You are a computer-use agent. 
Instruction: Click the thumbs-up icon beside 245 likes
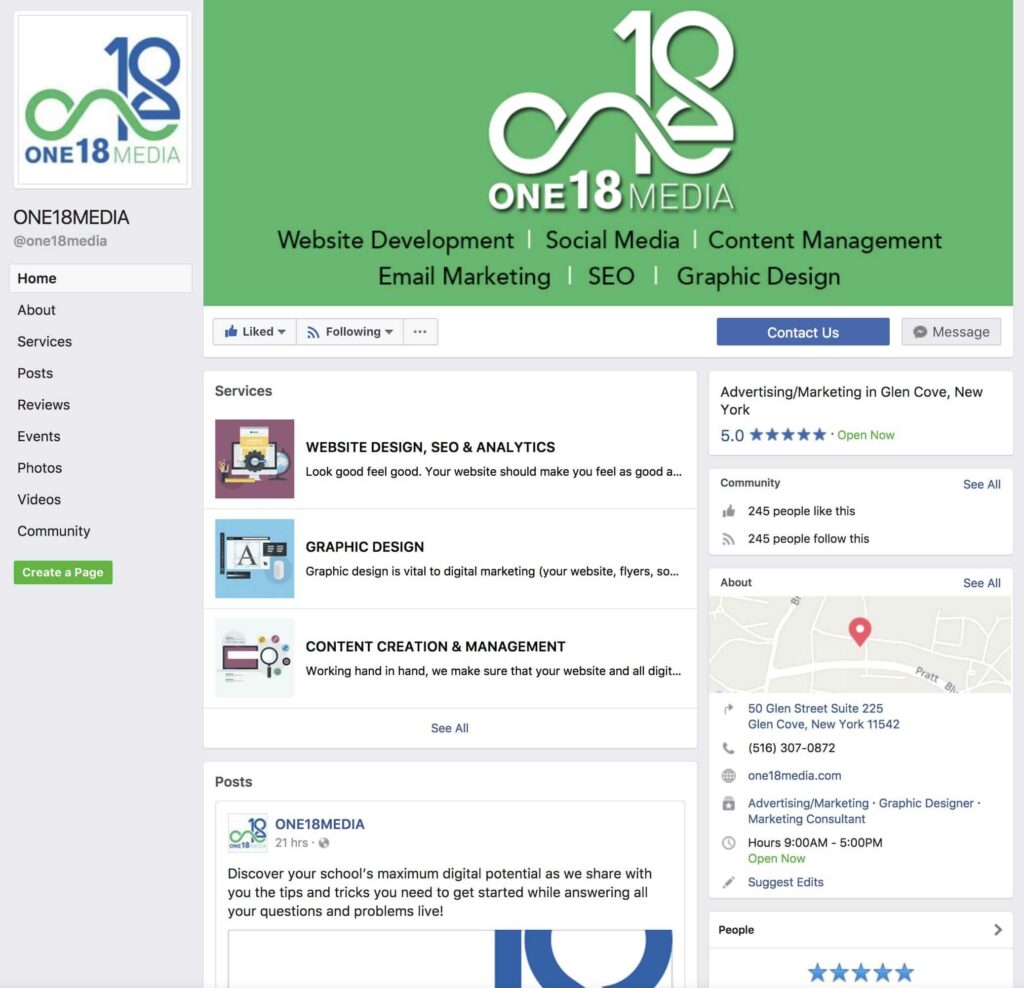pos(729,511)
